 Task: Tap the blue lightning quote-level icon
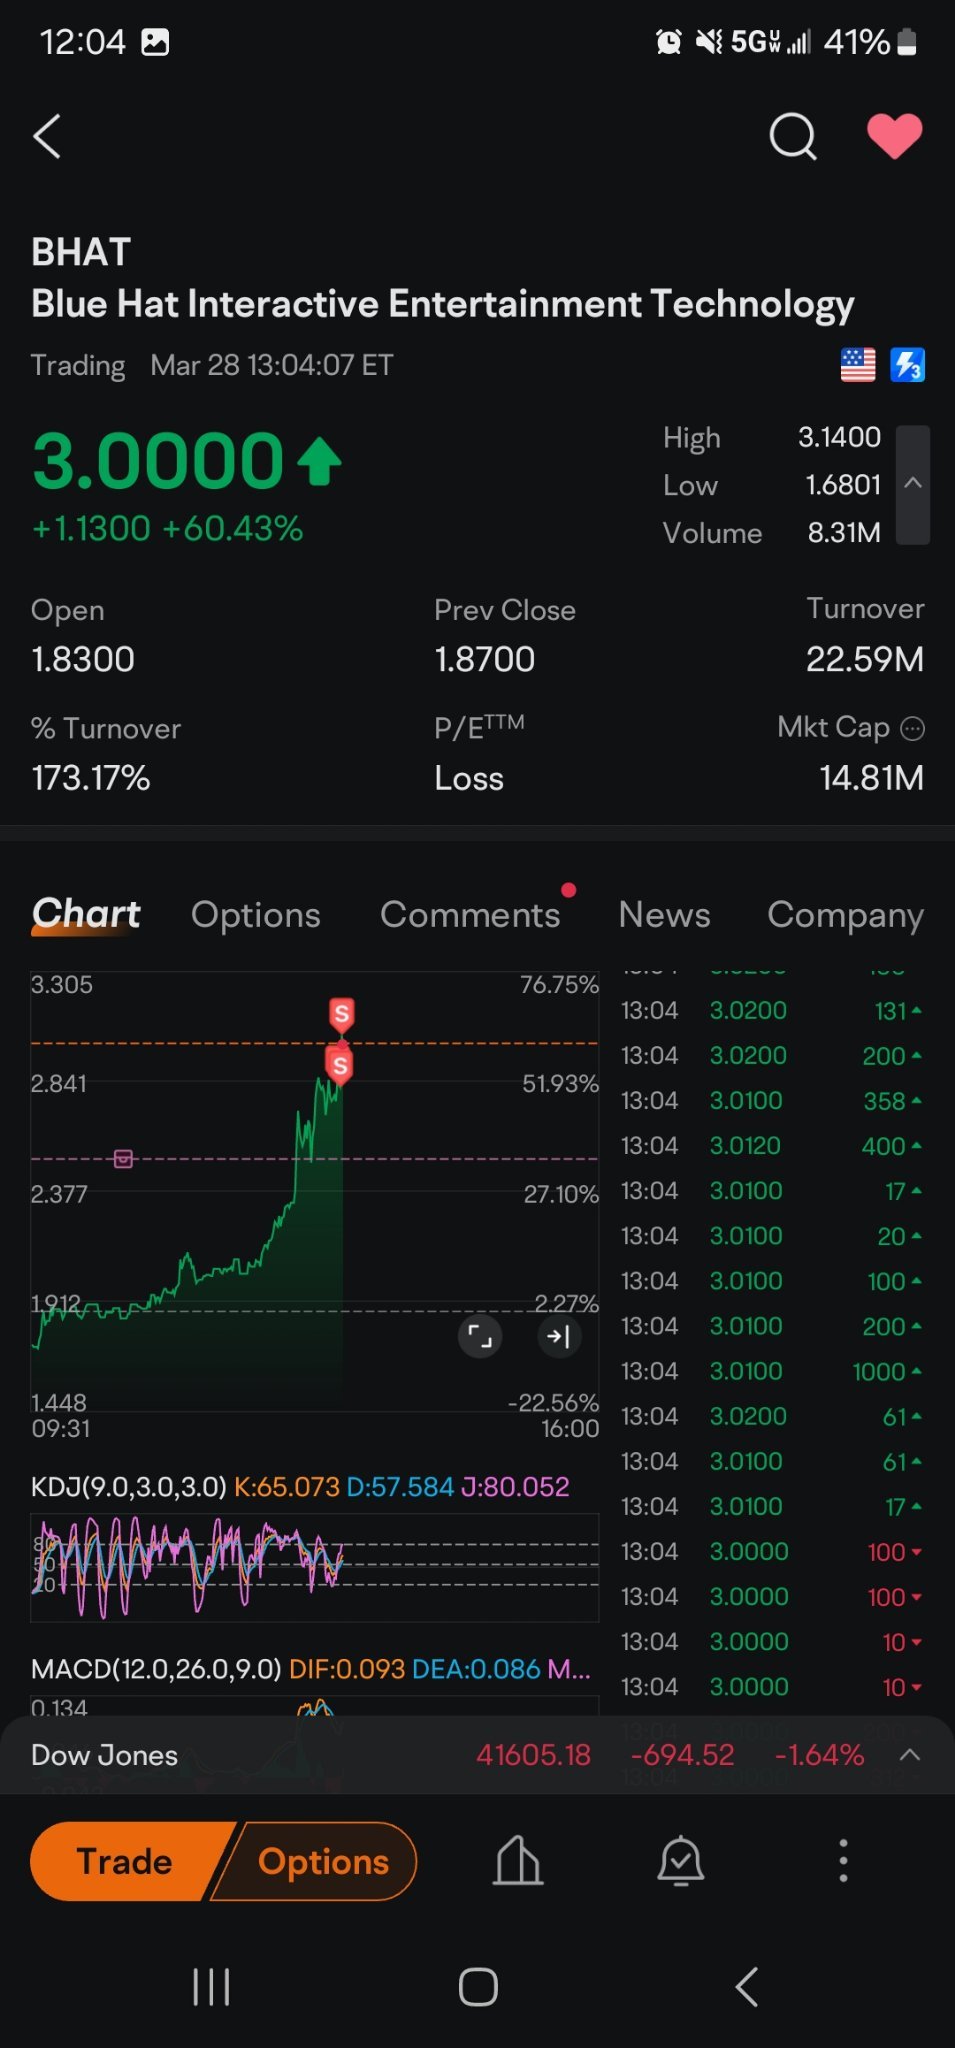pyautogui.click(x=908, y=365)
